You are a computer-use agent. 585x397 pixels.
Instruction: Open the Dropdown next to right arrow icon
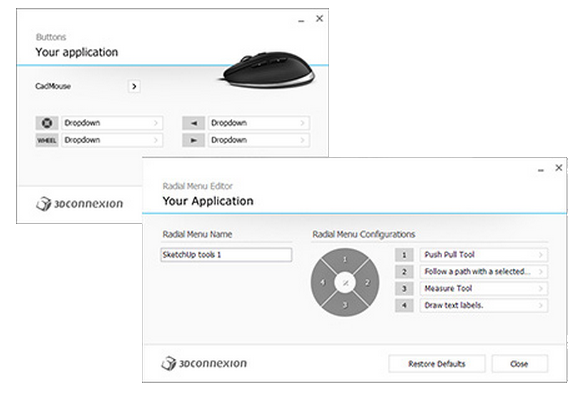coord(259,140)
